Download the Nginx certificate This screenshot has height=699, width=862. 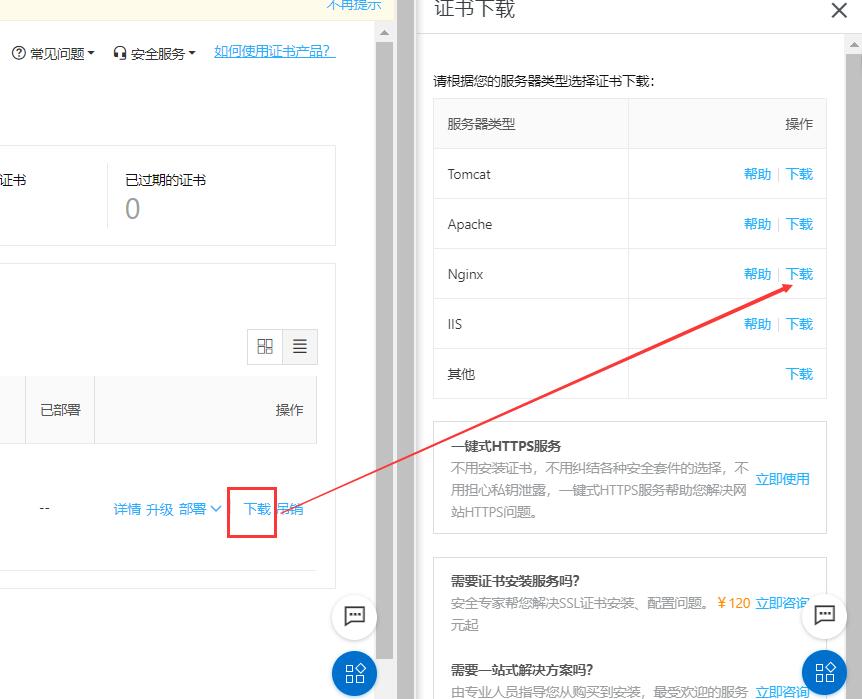pyautogui.click(x=799, y=274)
